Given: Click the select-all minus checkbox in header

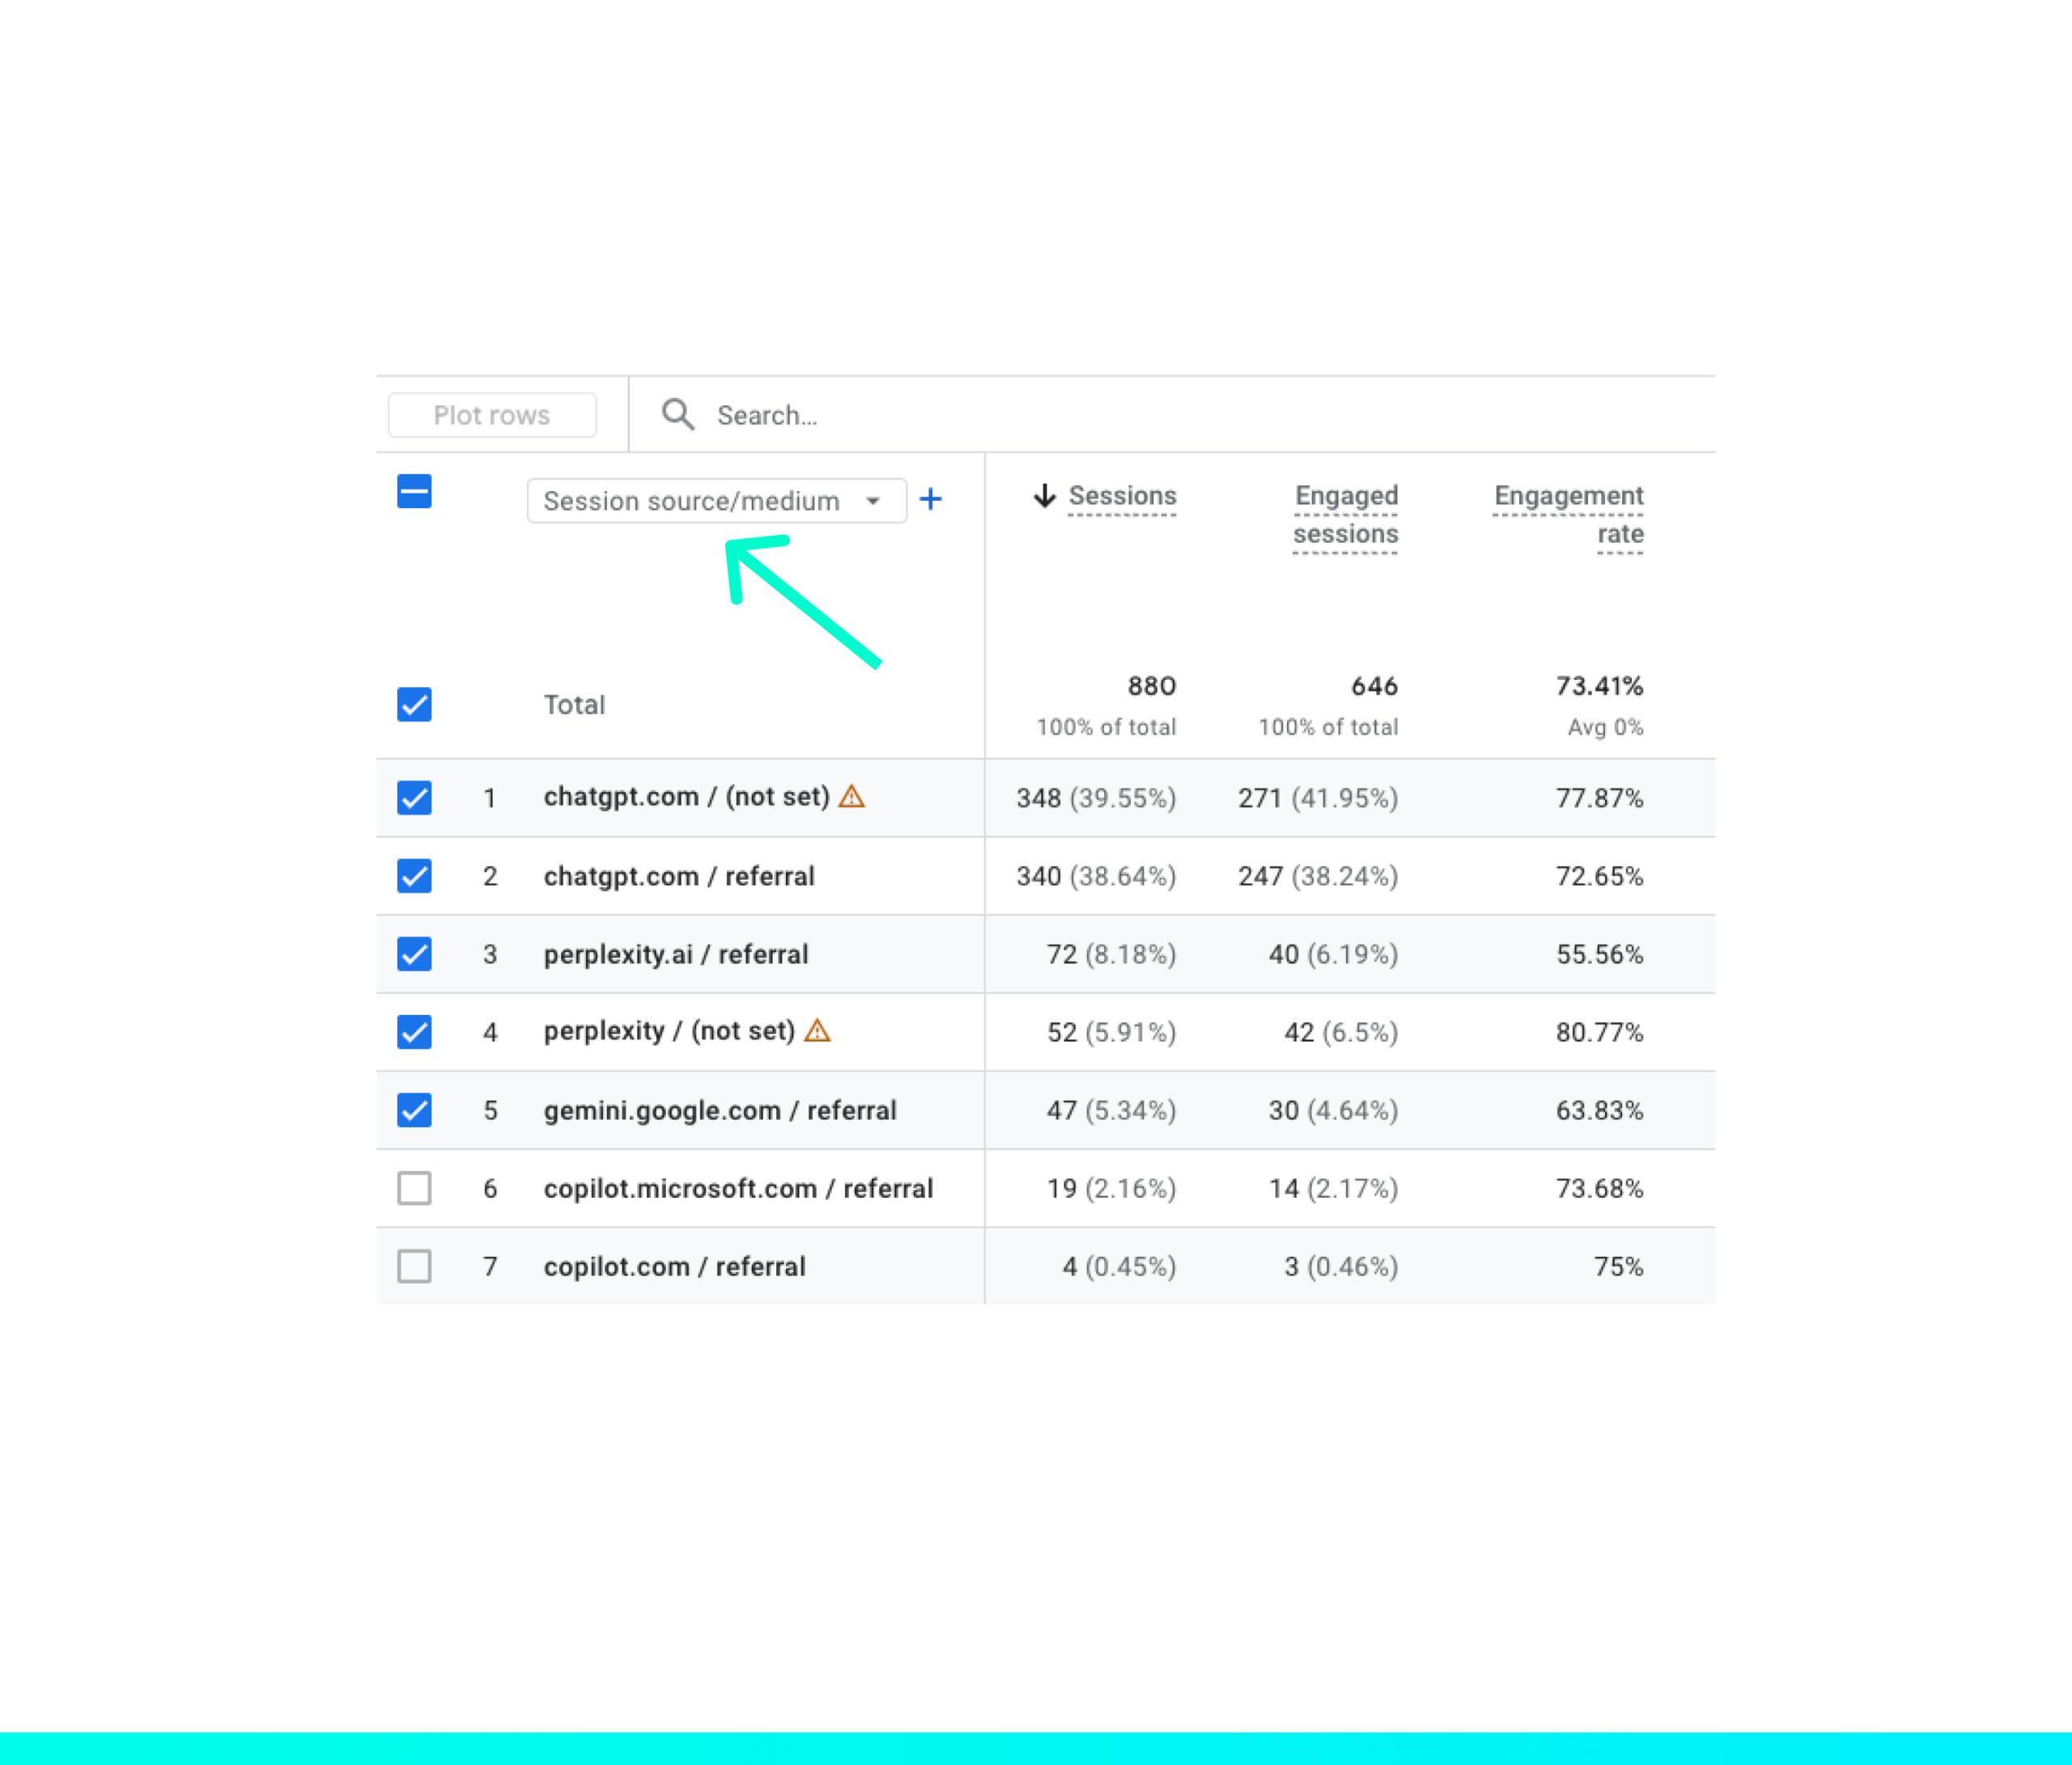Looking at the screenshot, I should click(x=414, y=491).
